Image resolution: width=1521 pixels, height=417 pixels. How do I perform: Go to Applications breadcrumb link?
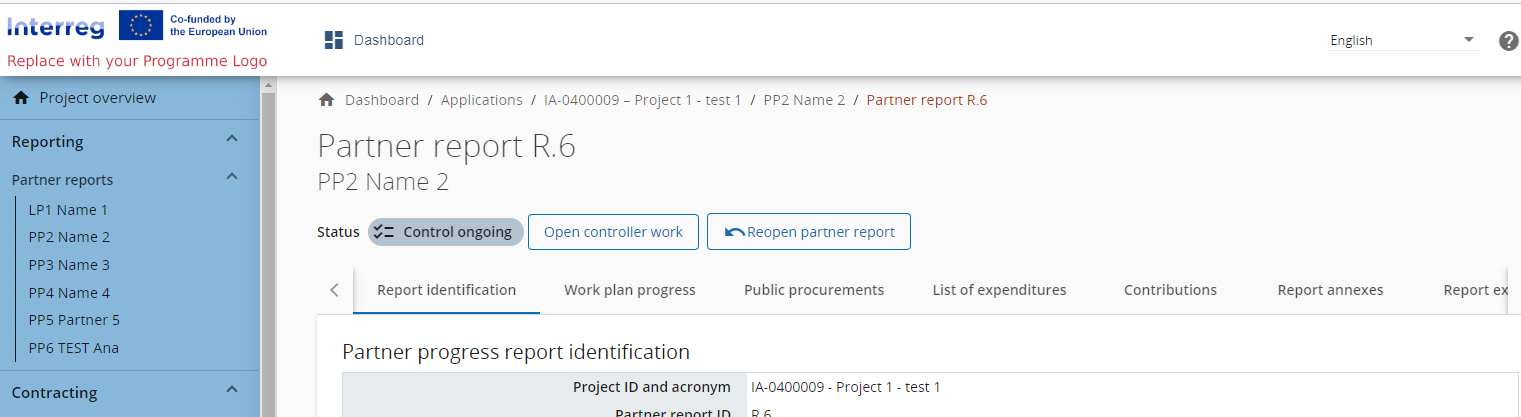[481, 100]
